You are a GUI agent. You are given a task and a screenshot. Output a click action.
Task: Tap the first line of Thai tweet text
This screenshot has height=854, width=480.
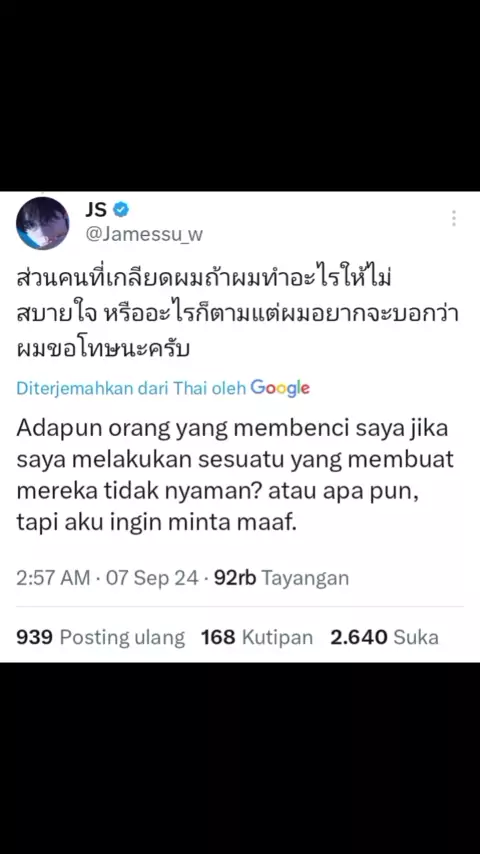pyautogui.click(x=205, y=283)
